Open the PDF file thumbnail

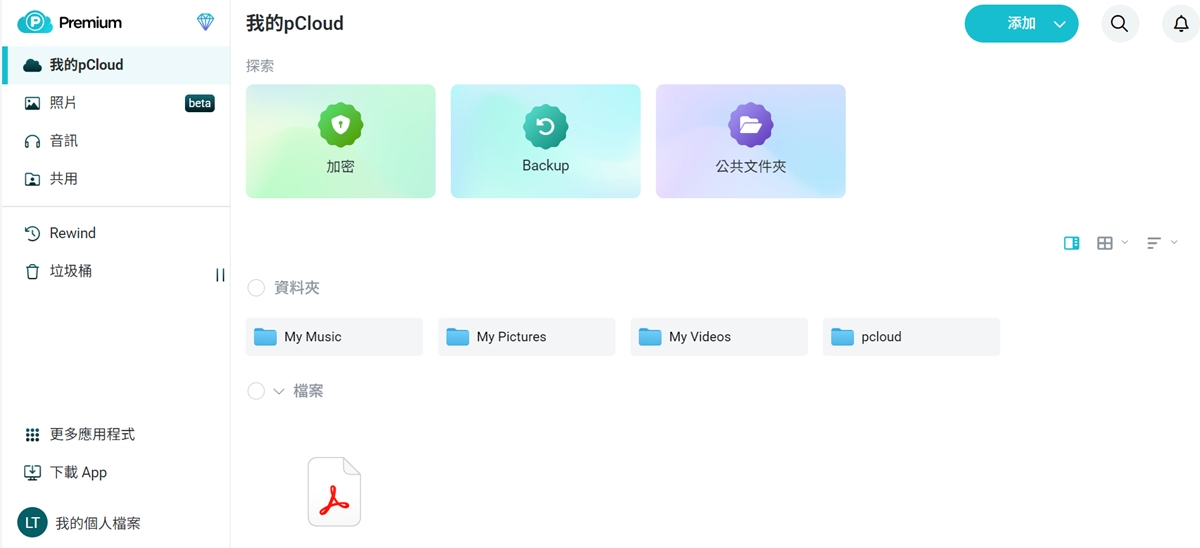coord(334,492)
